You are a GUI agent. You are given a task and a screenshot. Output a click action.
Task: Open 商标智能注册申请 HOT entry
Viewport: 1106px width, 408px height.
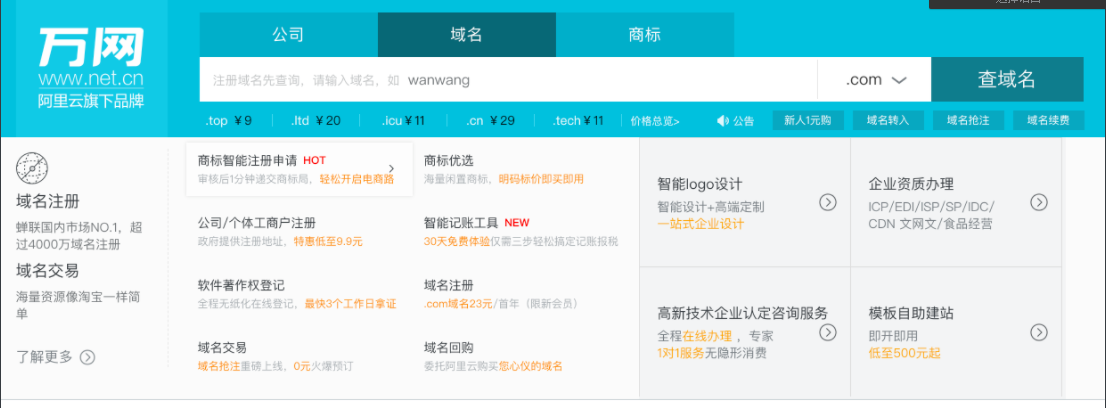tap(299, 169)
